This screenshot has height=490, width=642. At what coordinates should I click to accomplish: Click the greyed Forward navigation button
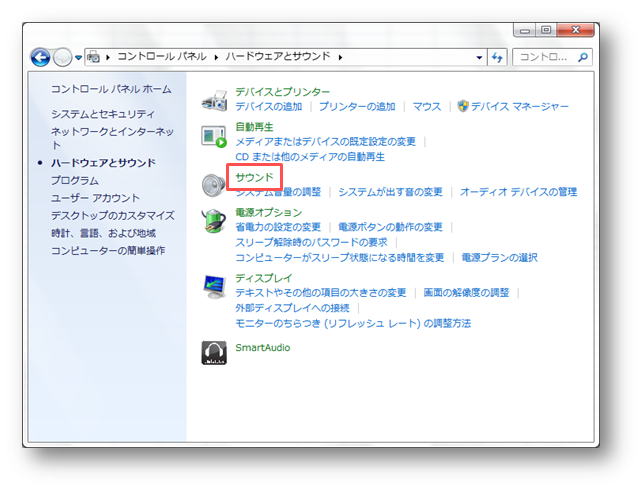(62, 57)
